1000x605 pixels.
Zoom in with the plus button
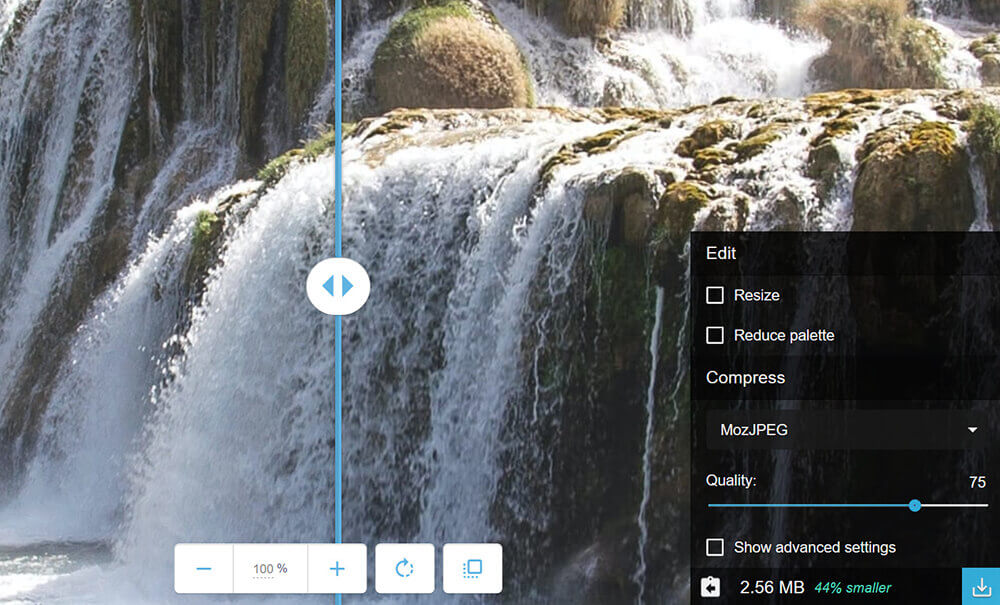click(x=337, y=569)
